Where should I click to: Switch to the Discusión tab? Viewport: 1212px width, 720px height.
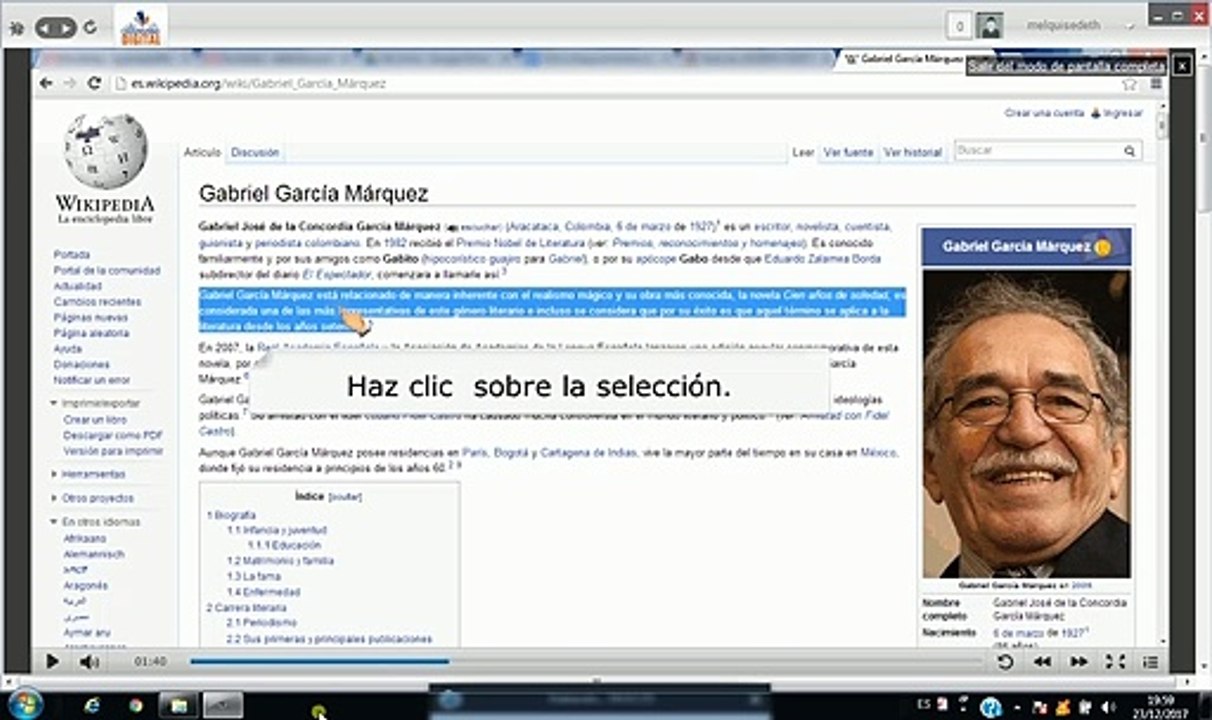pyautogui.click(x=255, y=152)
